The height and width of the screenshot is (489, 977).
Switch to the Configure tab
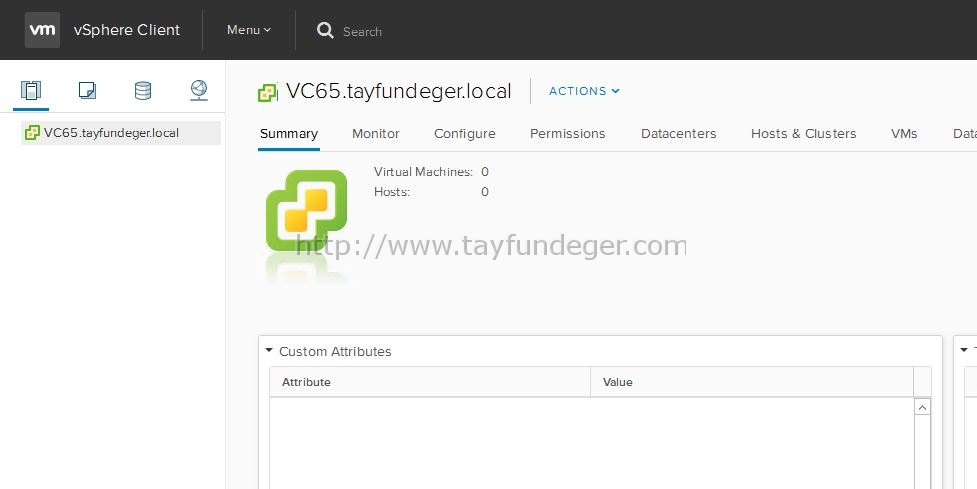coord(465,134)
